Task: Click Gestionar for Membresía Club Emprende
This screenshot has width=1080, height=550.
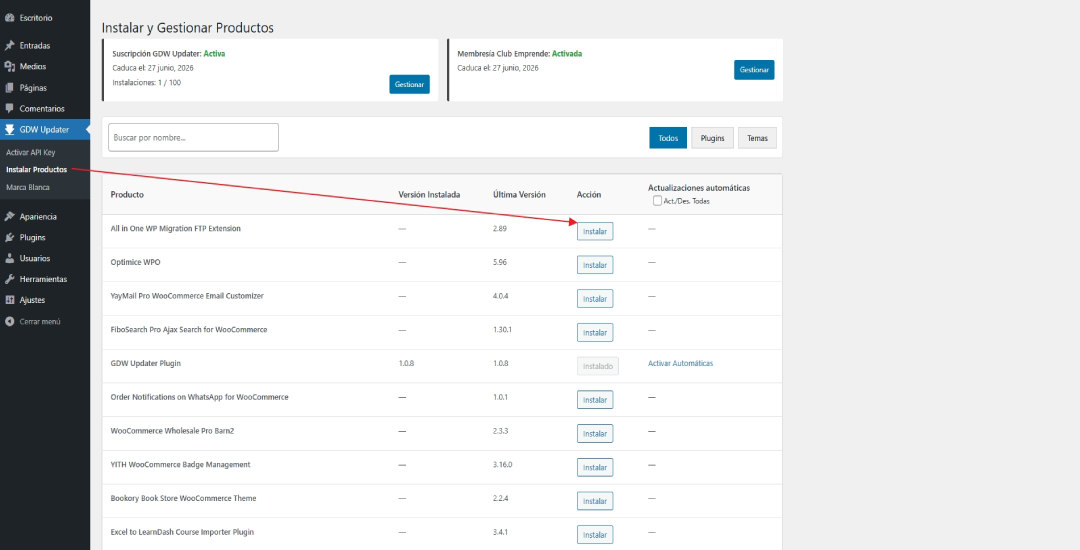Action: click(x=754, y=70)
